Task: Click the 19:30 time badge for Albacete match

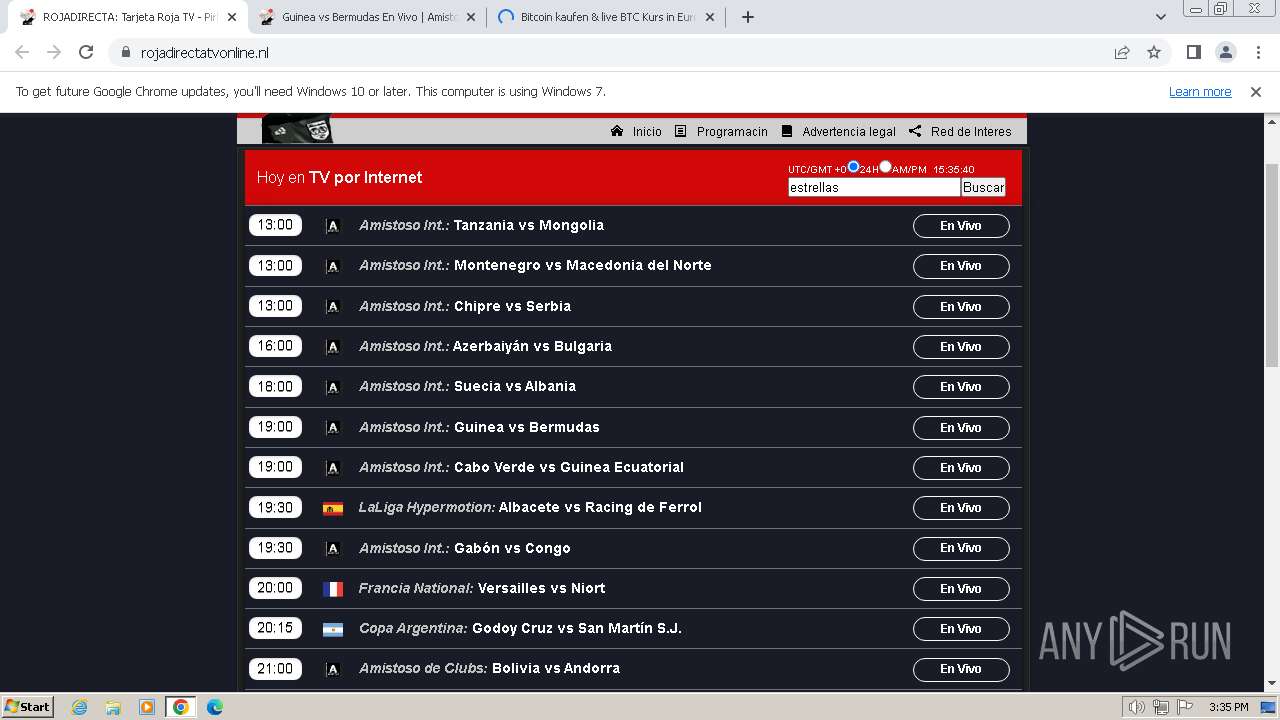Action: click(x=275, y=507)
